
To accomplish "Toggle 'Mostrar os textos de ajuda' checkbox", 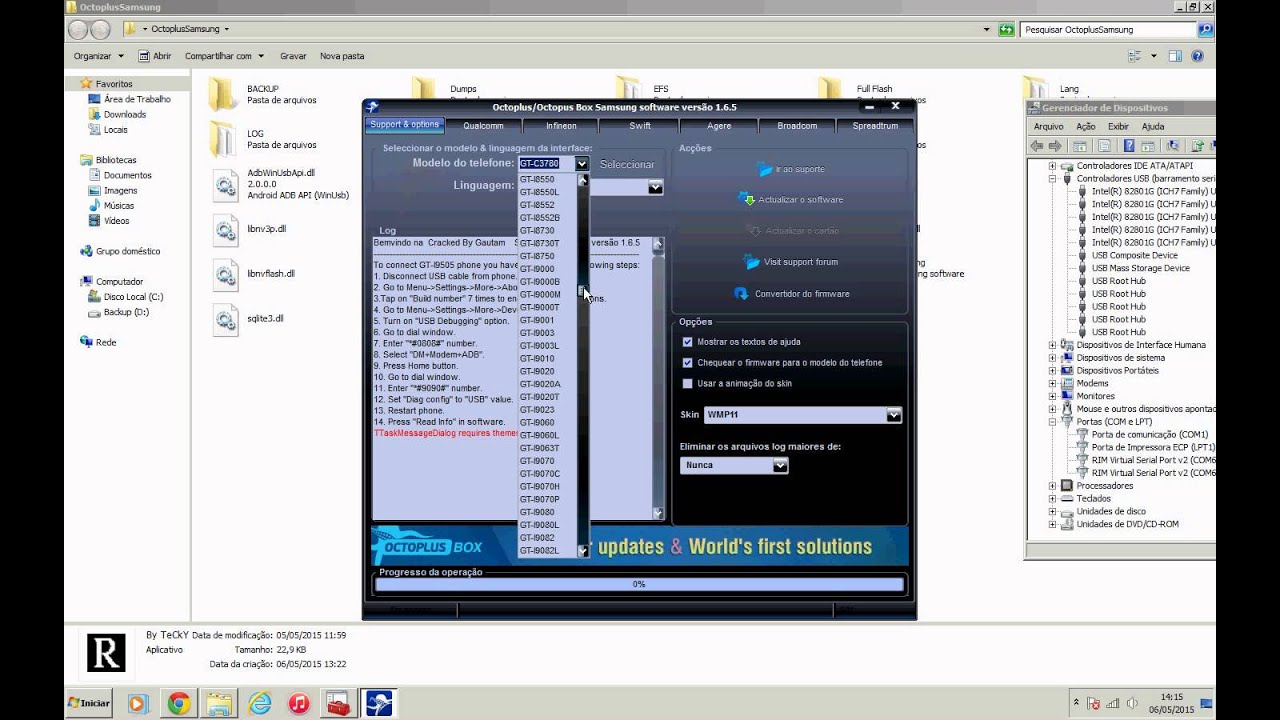I will pyautogui.click(x=687, y=342).
